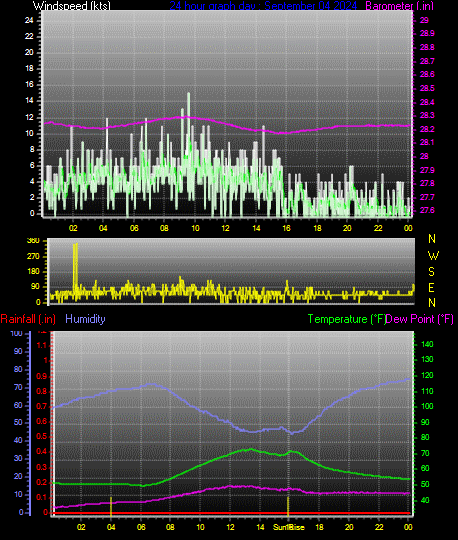Viewport: 458px width, 540px height.
Task: Click the "S" compass letter beside direction chart
Action: click(431, 272)
